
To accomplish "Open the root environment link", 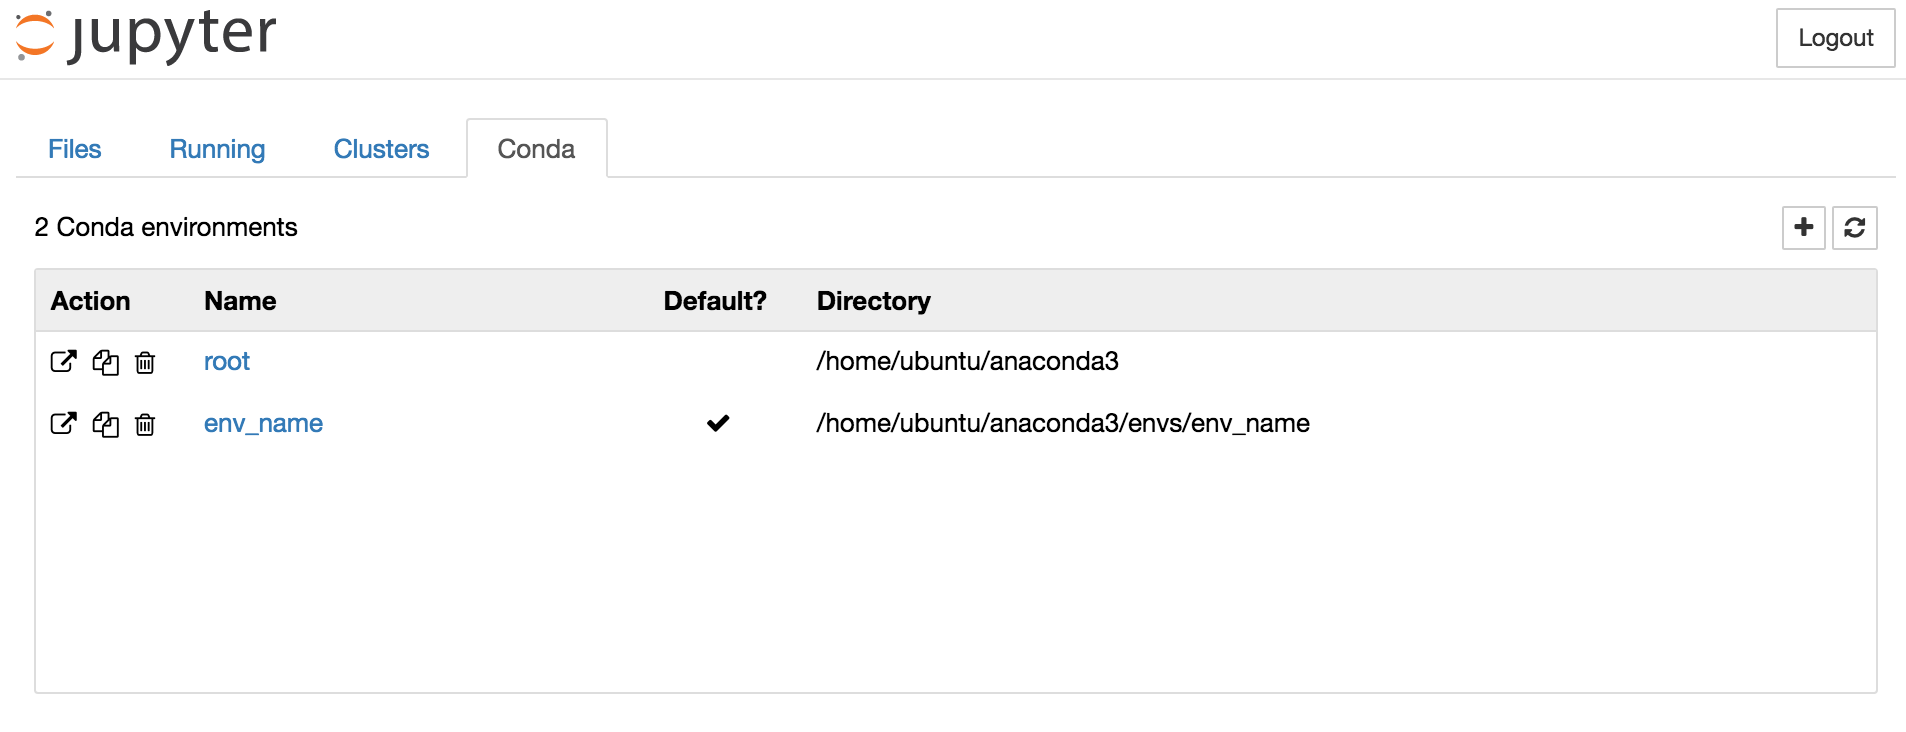I will 227,362.
